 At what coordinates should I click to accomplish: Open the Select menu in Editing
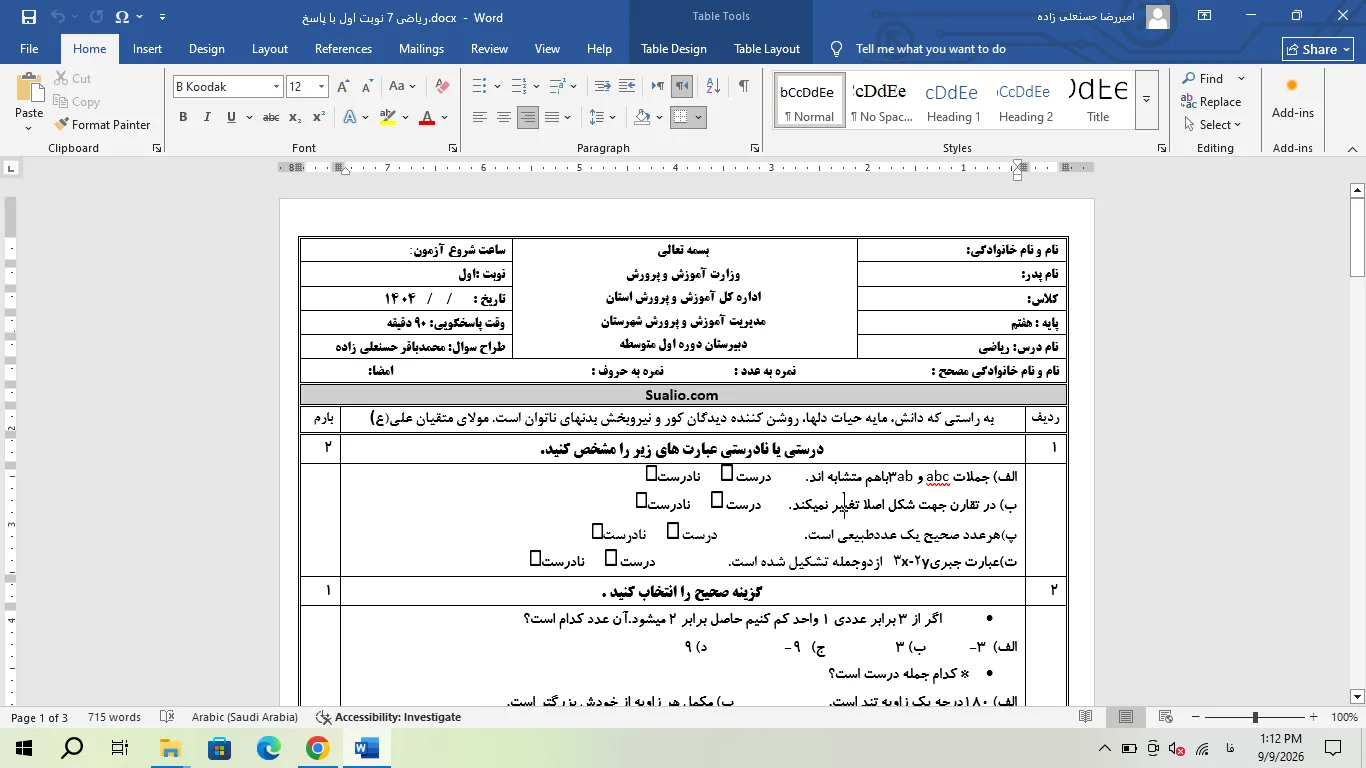coord(1212,125)
